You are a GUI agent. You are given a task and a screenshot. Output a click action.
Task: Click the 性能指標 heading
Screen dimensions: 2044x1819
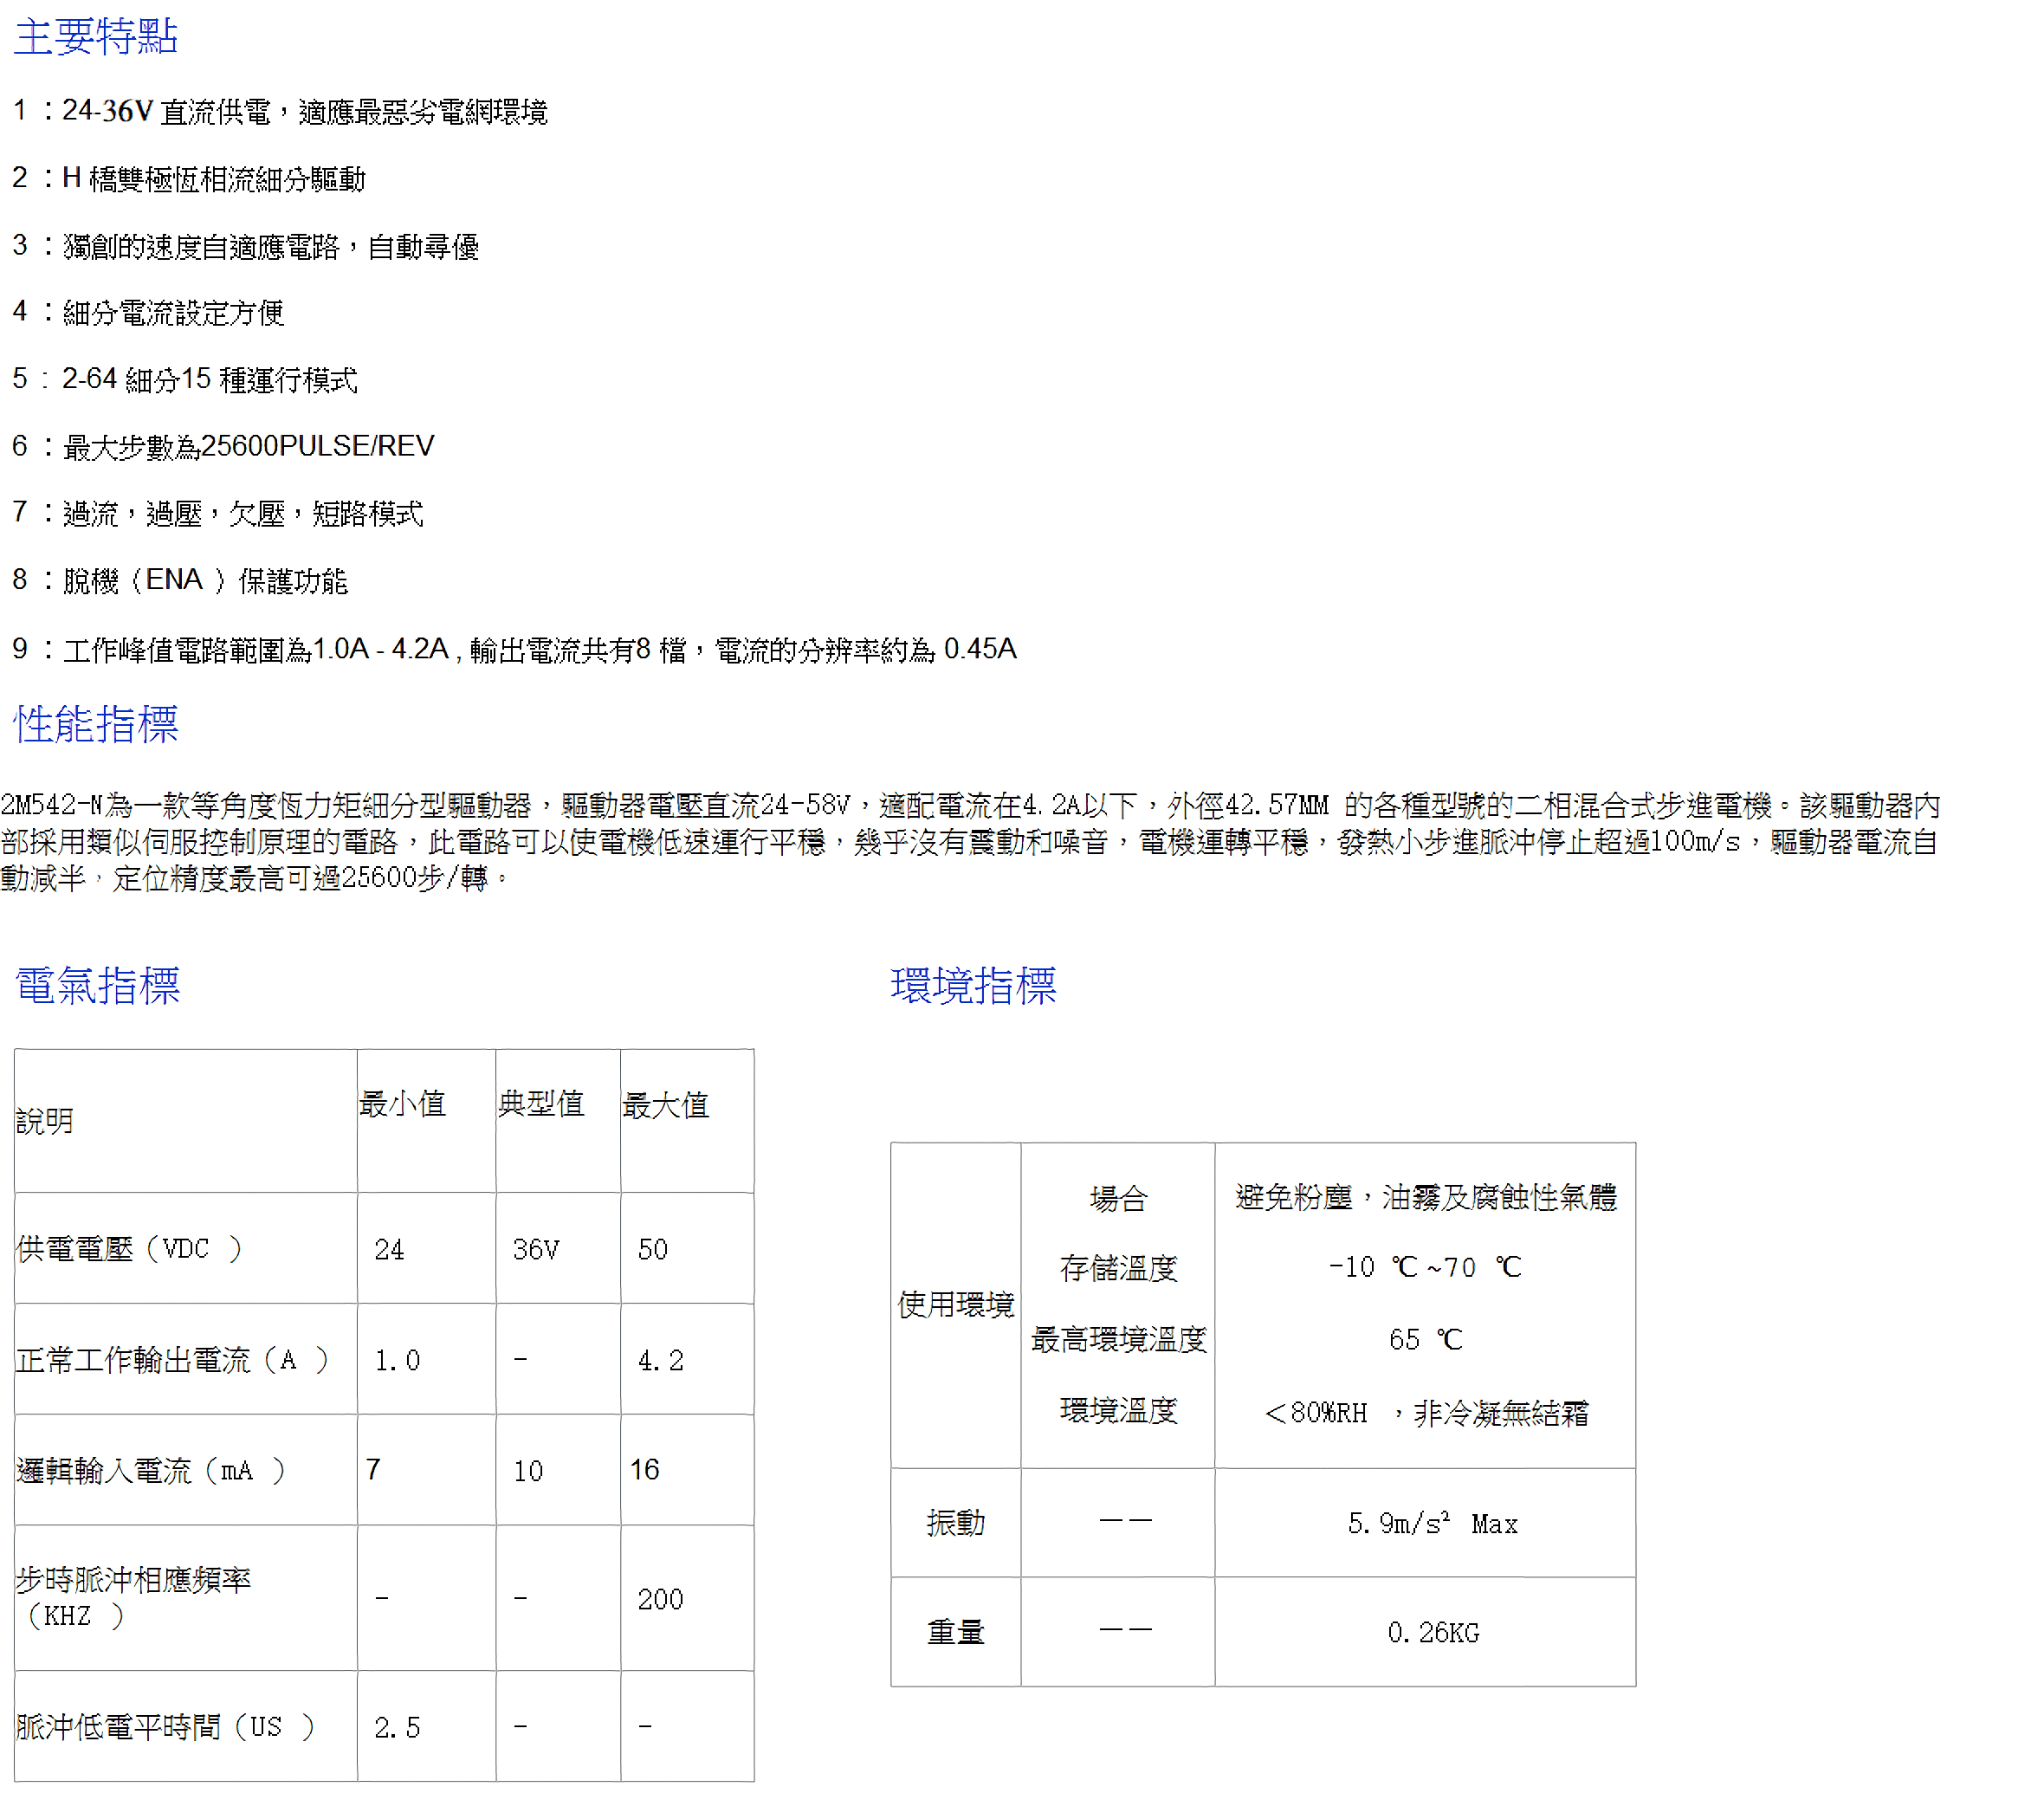pos(95,723)
